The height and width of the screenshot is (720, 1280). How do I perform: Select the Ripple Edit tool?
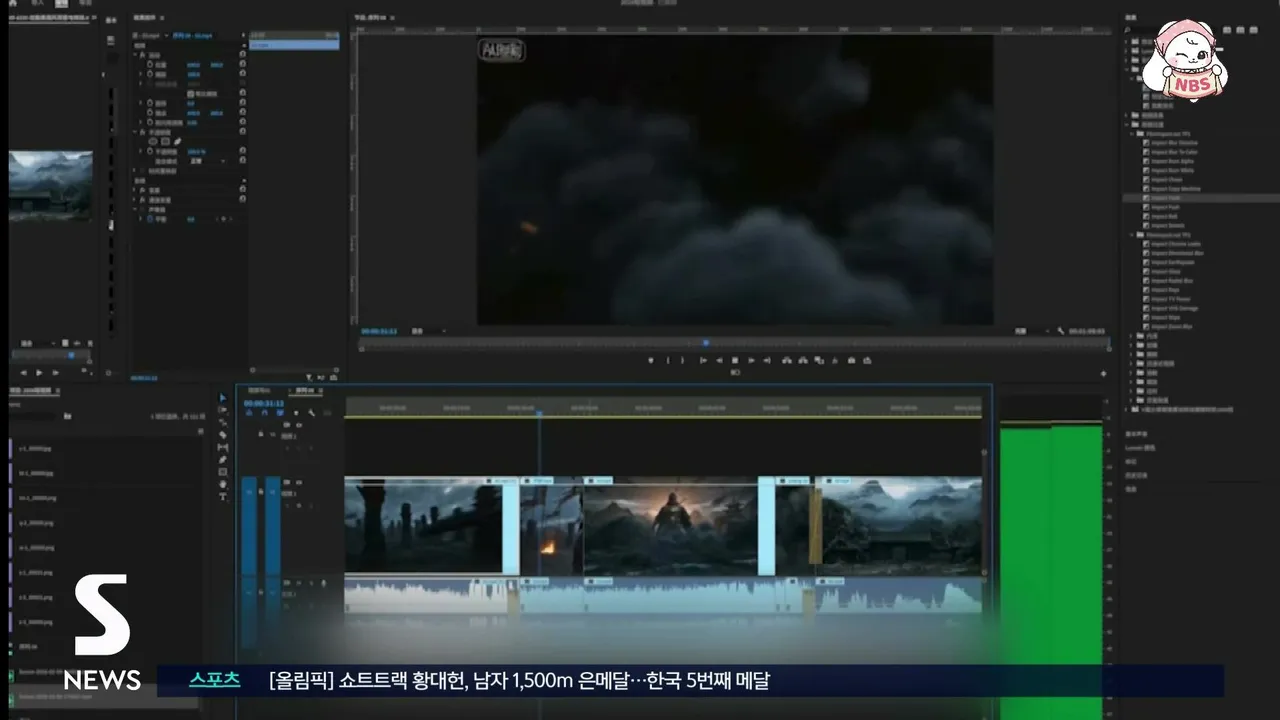[222, 422]
